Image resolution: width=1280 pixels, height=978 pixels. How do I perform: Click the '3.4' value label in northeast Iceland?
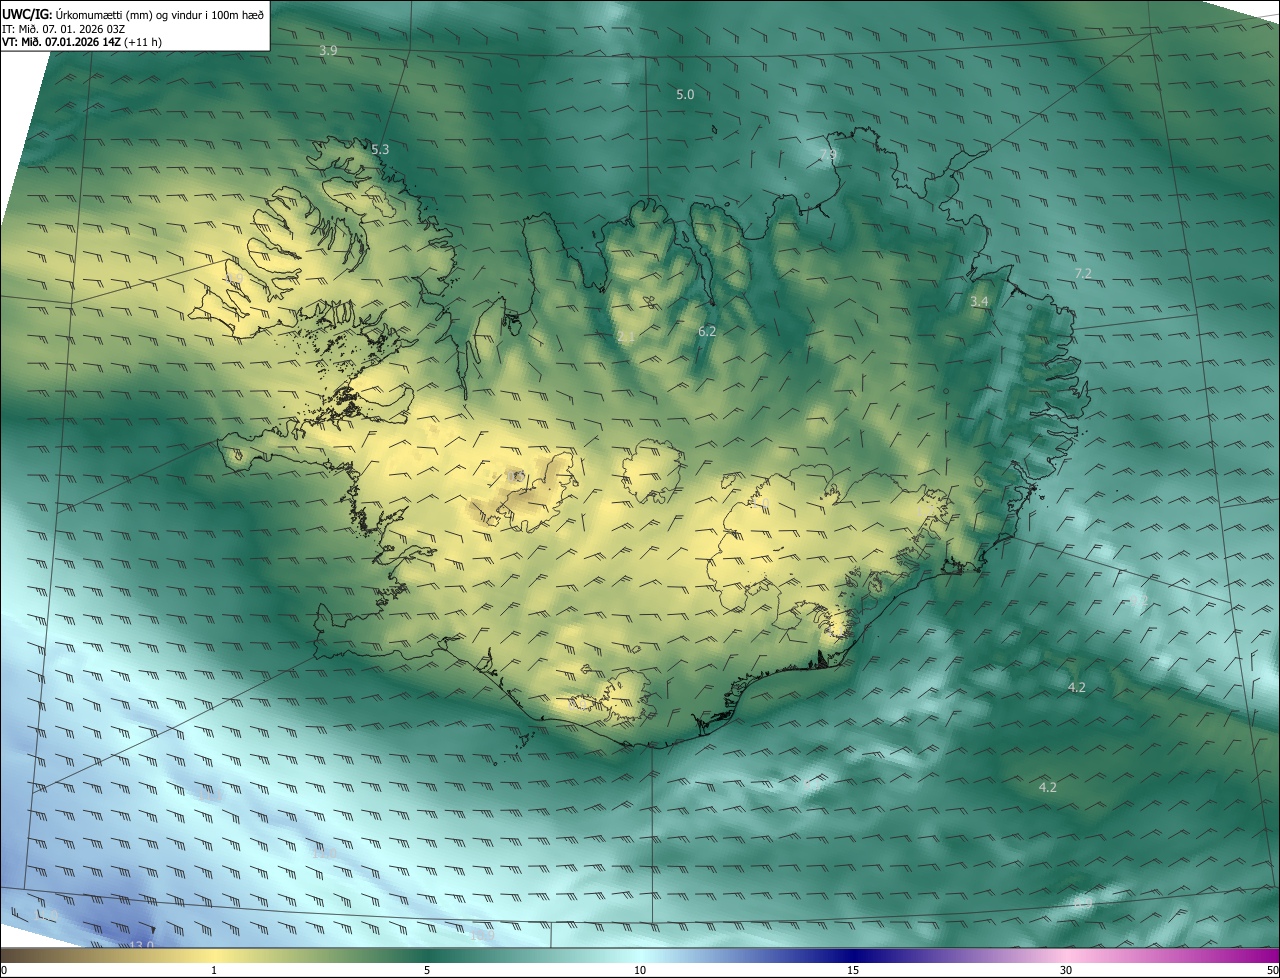pyautogui.click(x=979, y=301)
